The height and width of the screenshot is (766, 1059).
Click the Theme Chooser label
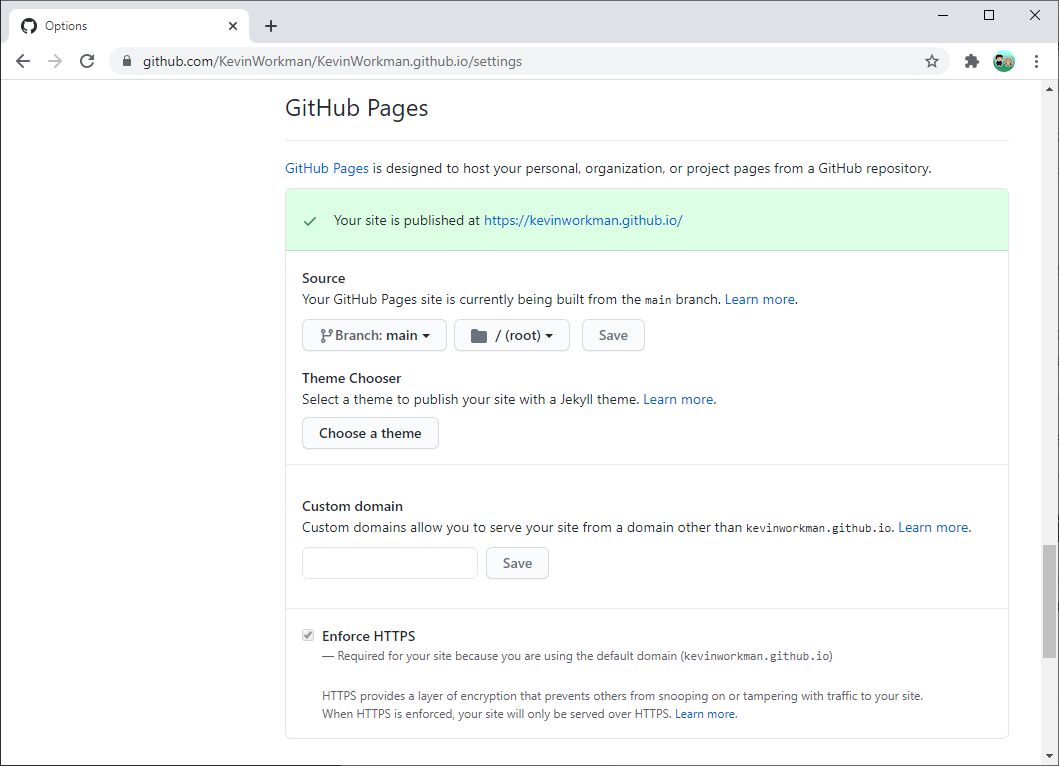pyautogui.click(x=351, y=378)
